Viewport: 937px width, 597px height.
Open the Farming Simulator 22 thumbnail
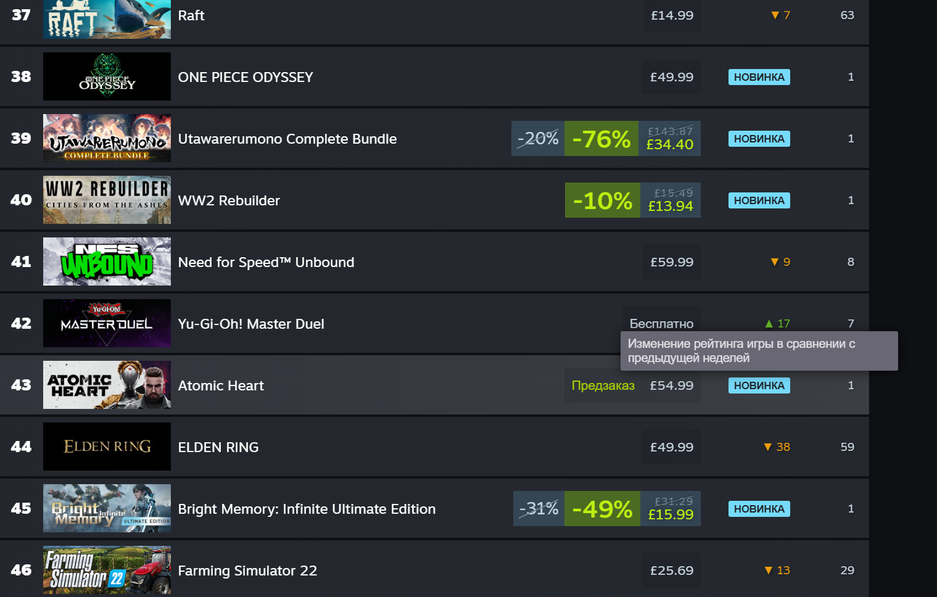coord(107,569)
